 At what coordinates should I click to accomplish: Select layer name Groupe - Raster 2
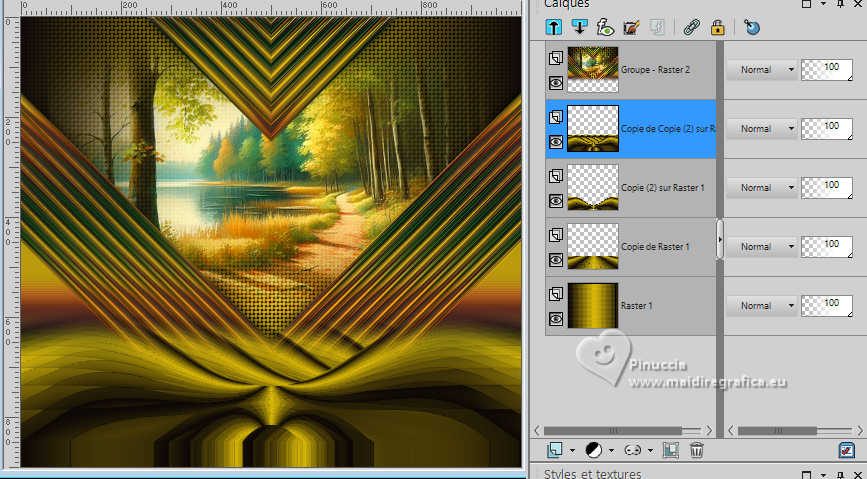(x=655, y=70)
